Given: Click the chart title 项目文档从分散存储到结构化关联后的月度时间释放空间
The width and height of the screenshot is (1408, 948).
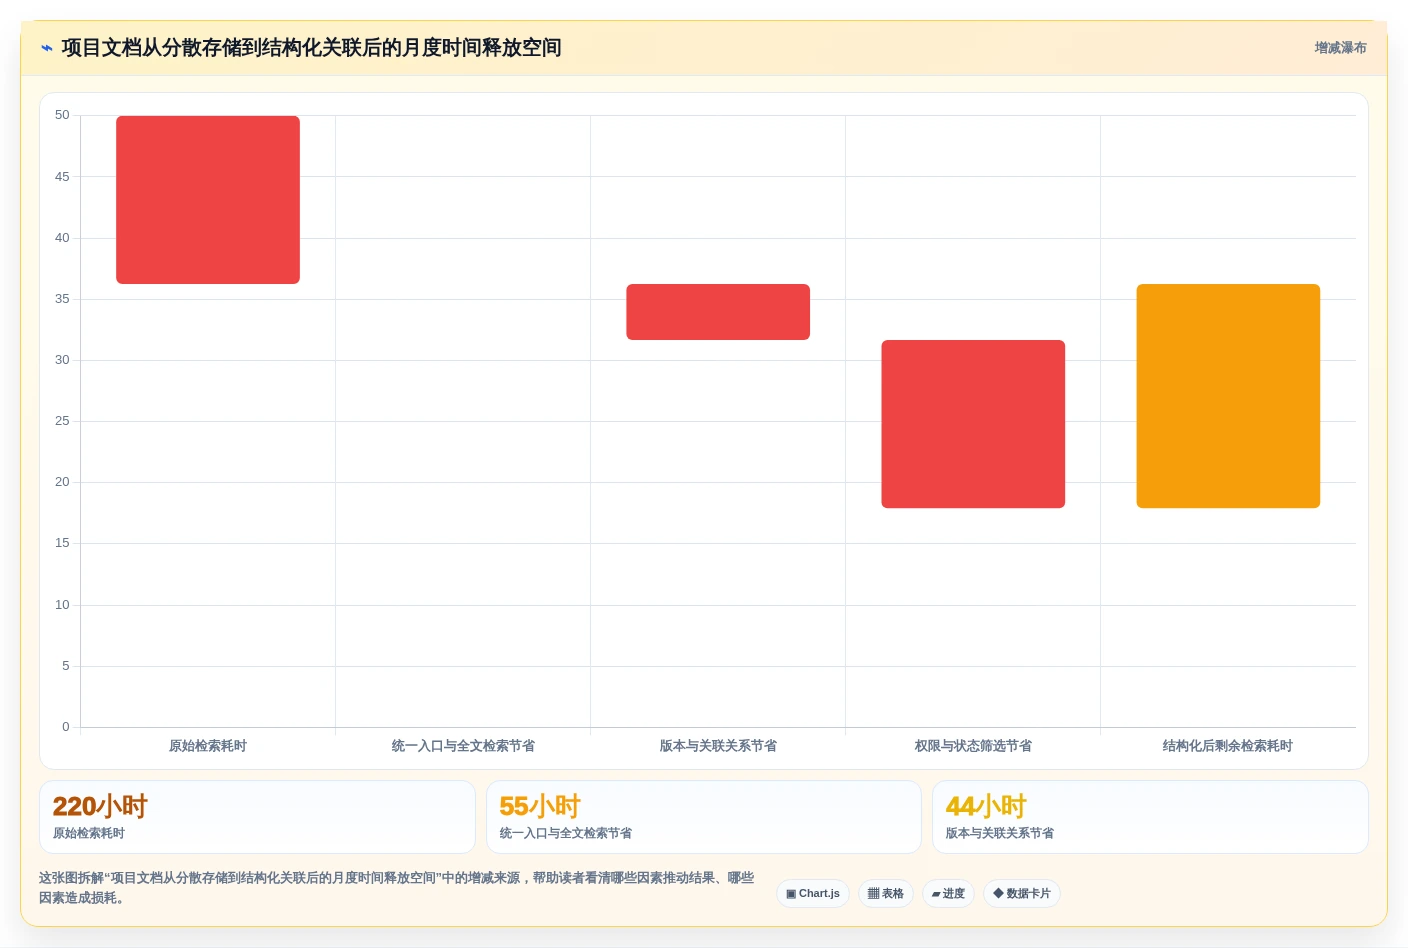Looking at the screenshot, I should click(x=311, y=48).
